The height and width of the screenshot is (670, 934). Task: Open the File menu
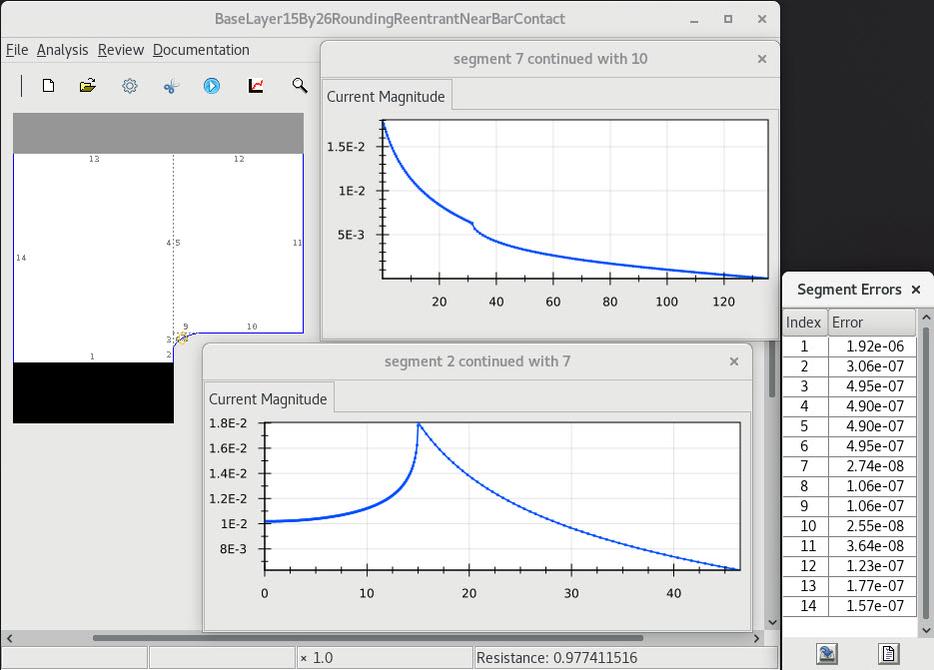17,50
